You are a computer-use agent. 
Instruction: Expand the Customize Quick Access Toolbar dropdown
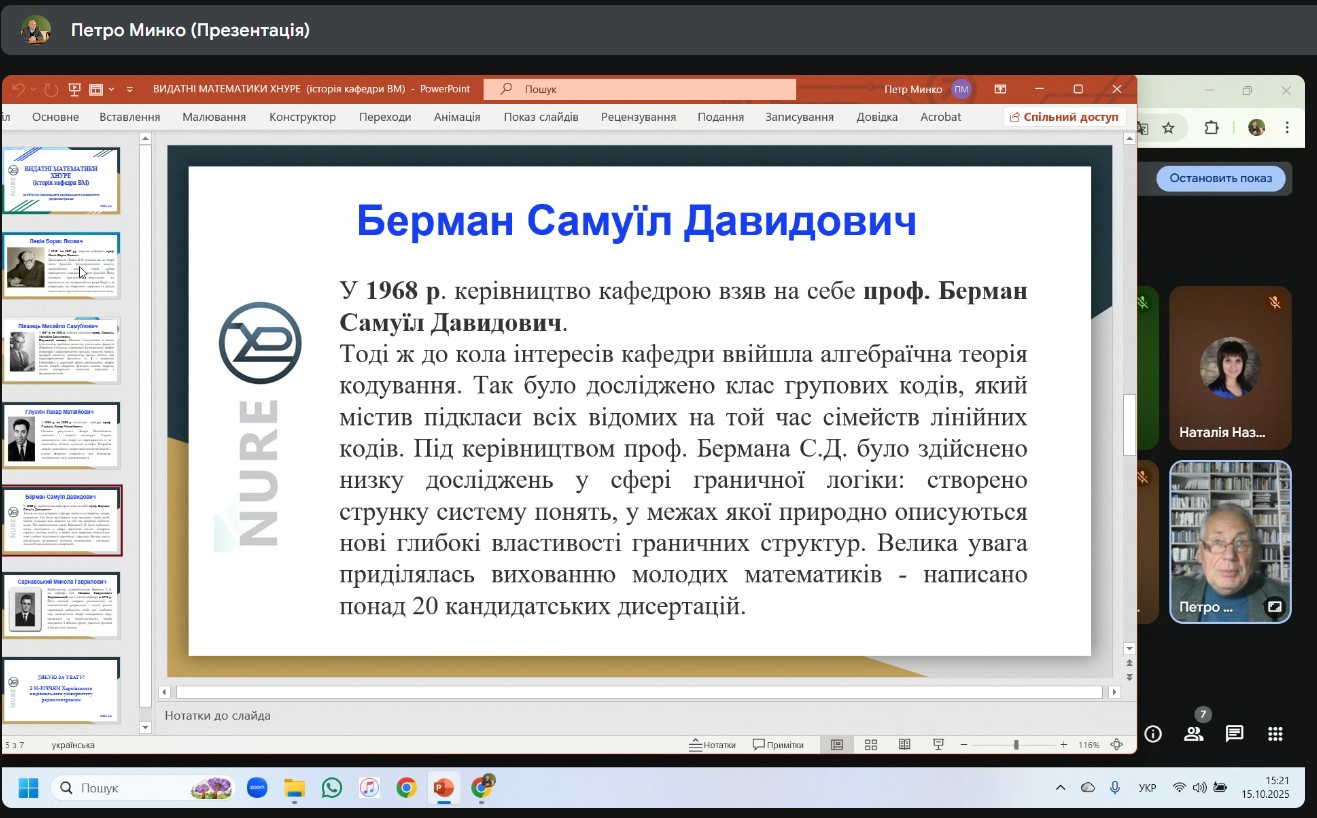(x=129, y=89)
